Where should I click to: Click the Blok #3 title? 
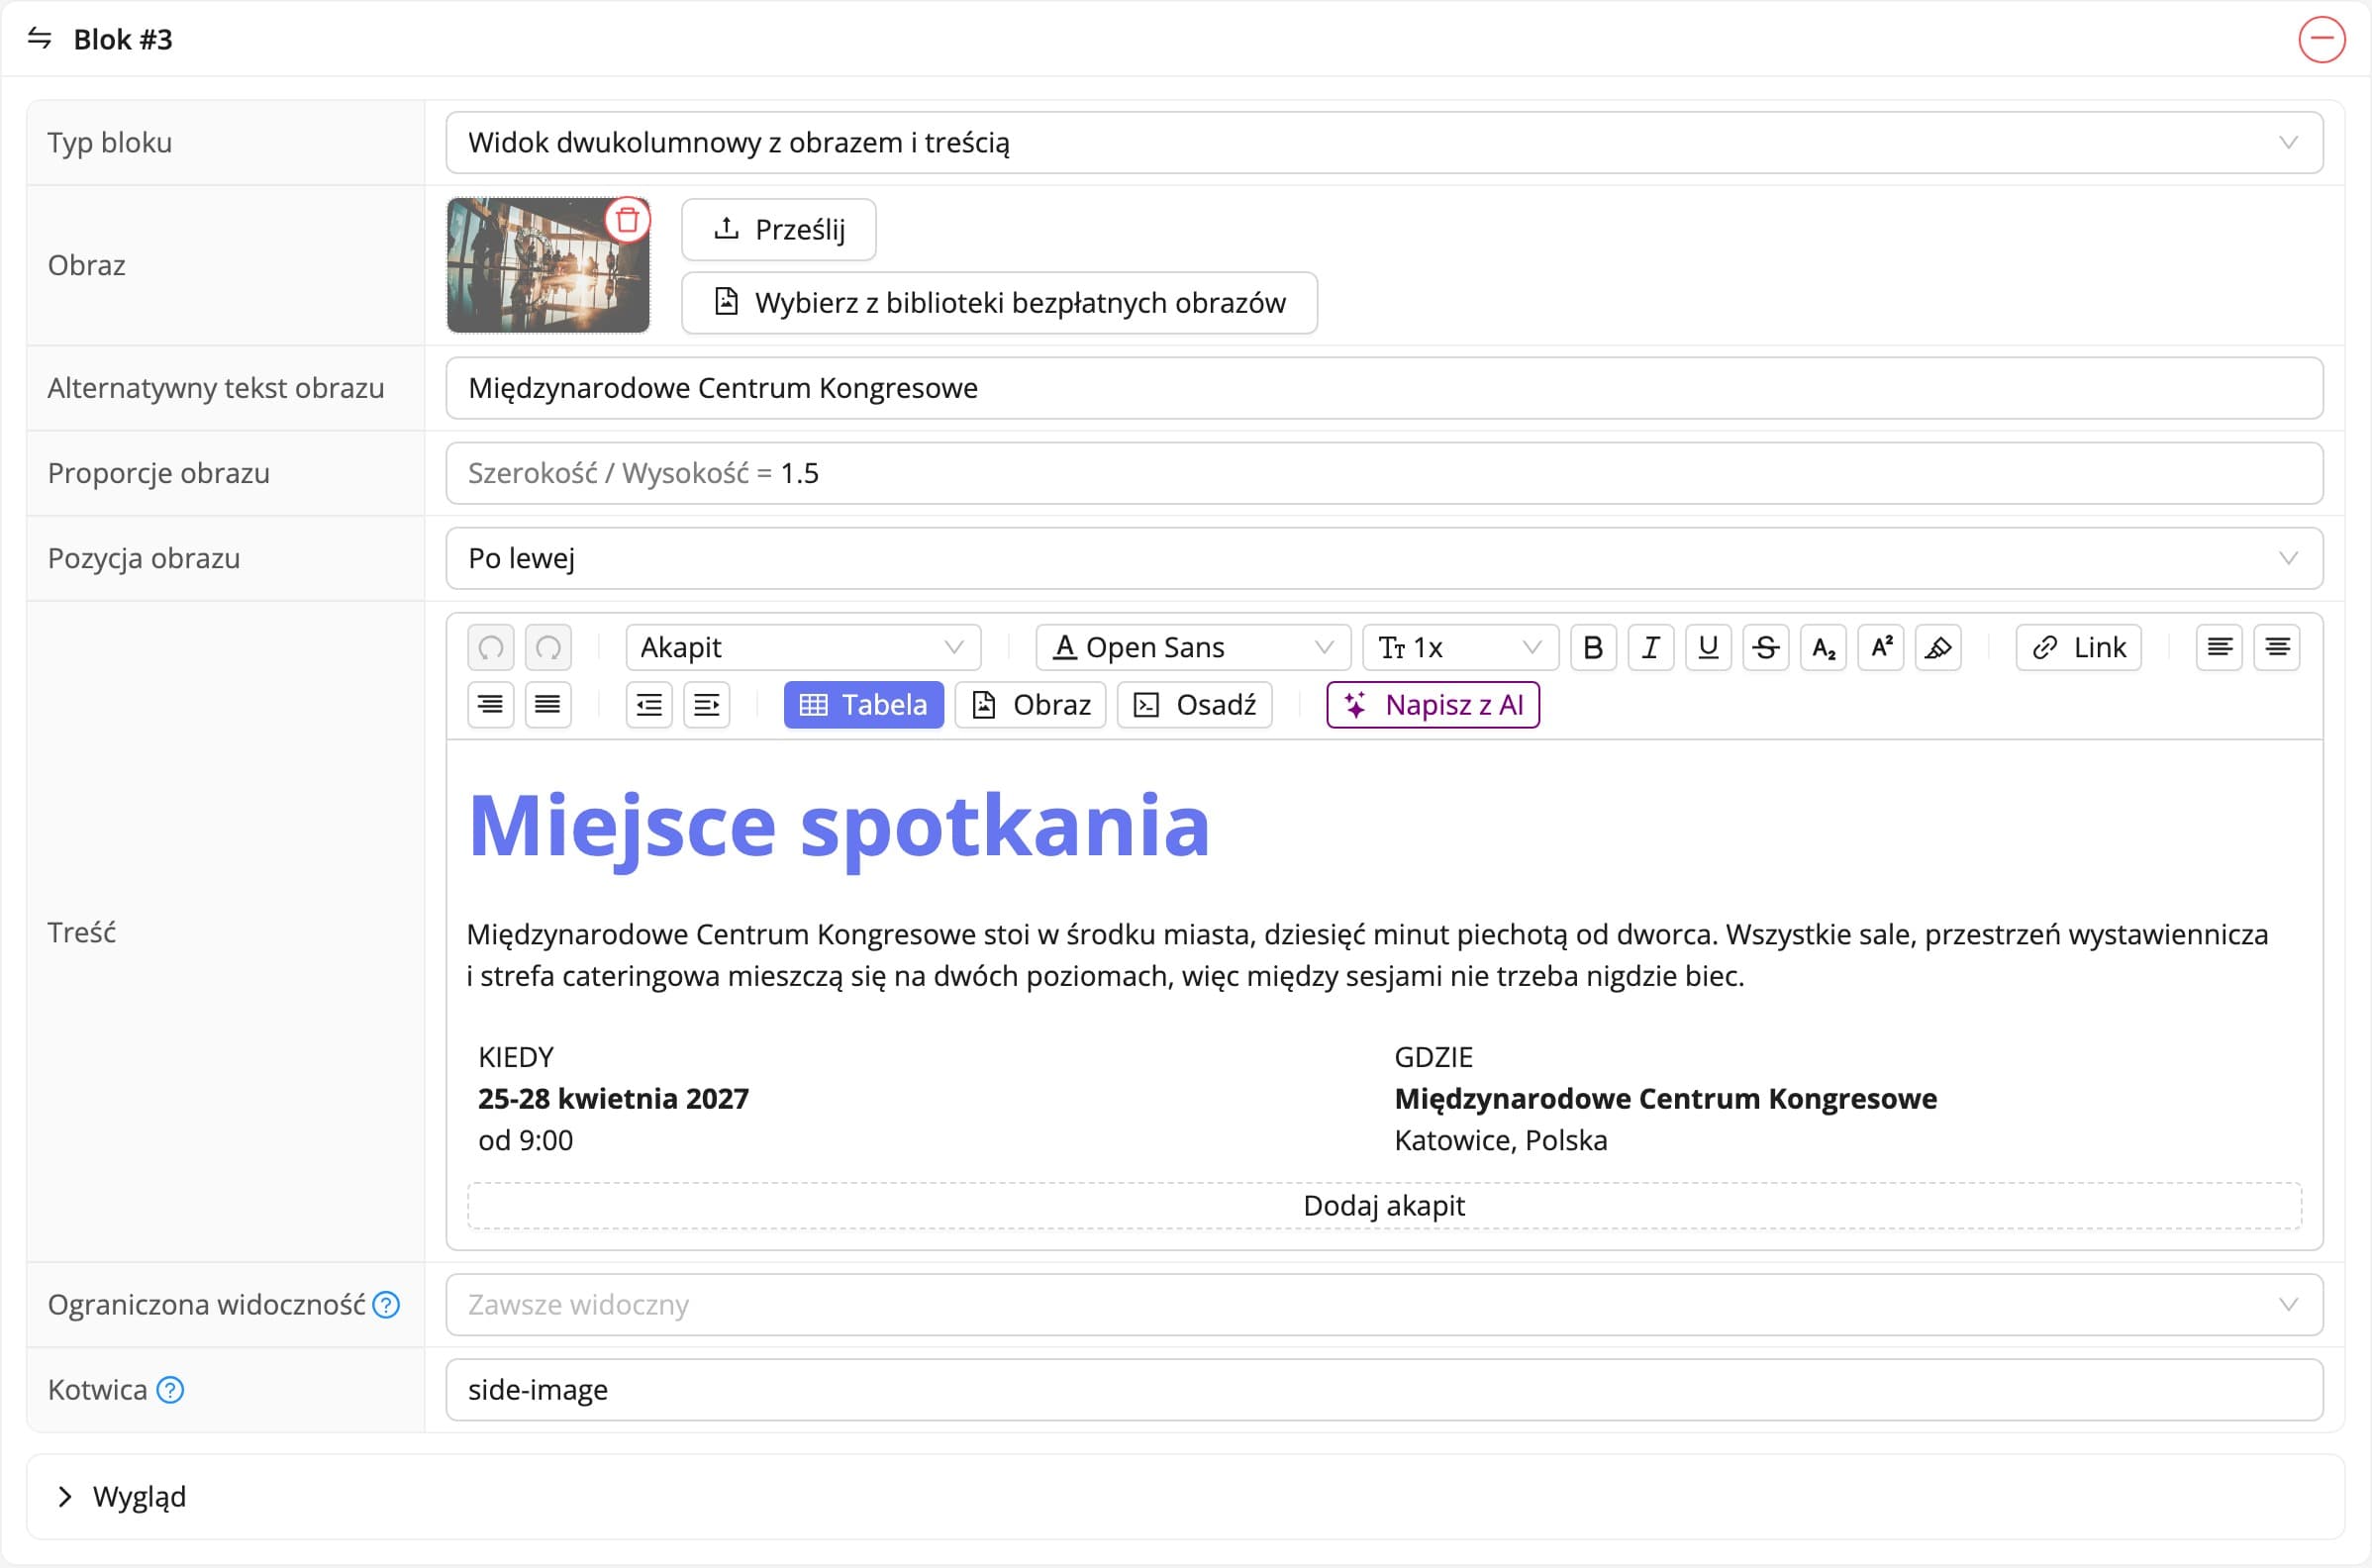[123, 39]
